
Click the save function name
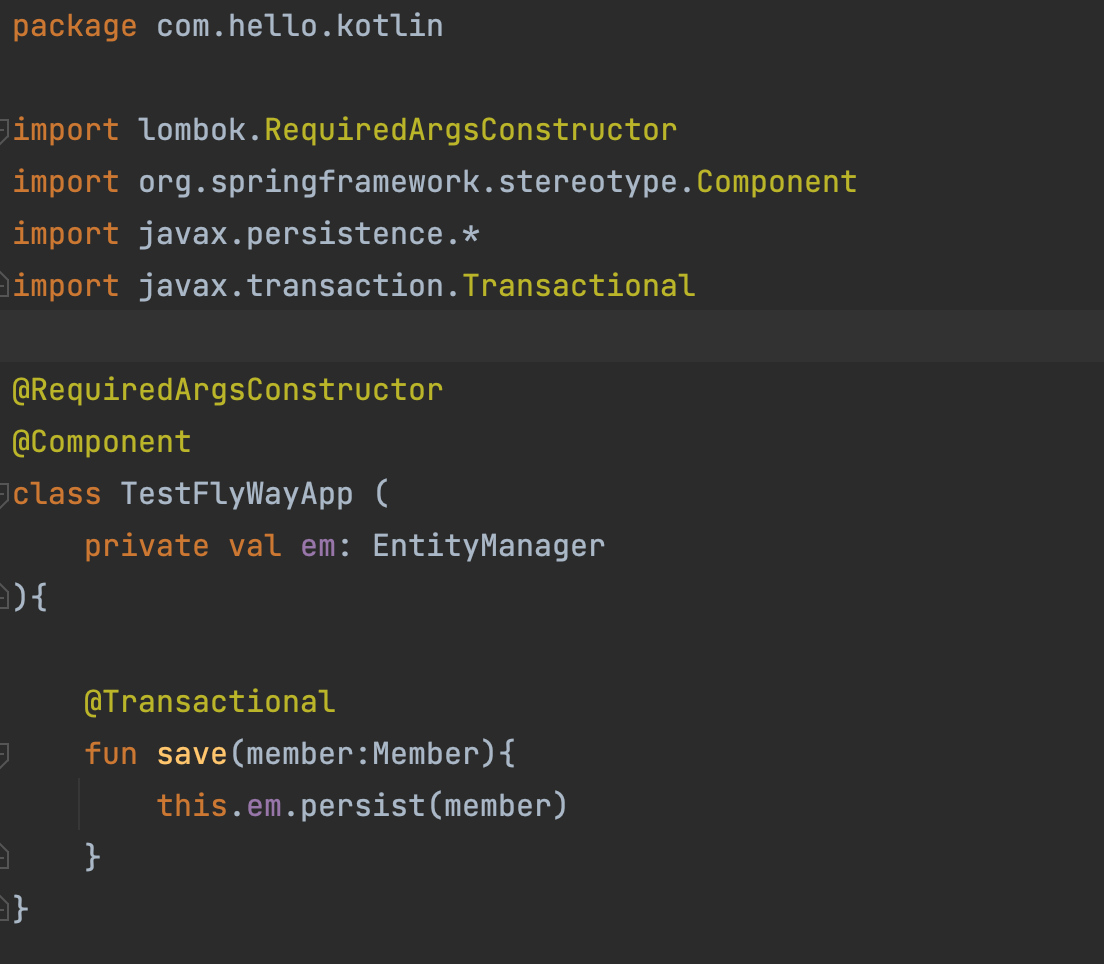point(192,753)
